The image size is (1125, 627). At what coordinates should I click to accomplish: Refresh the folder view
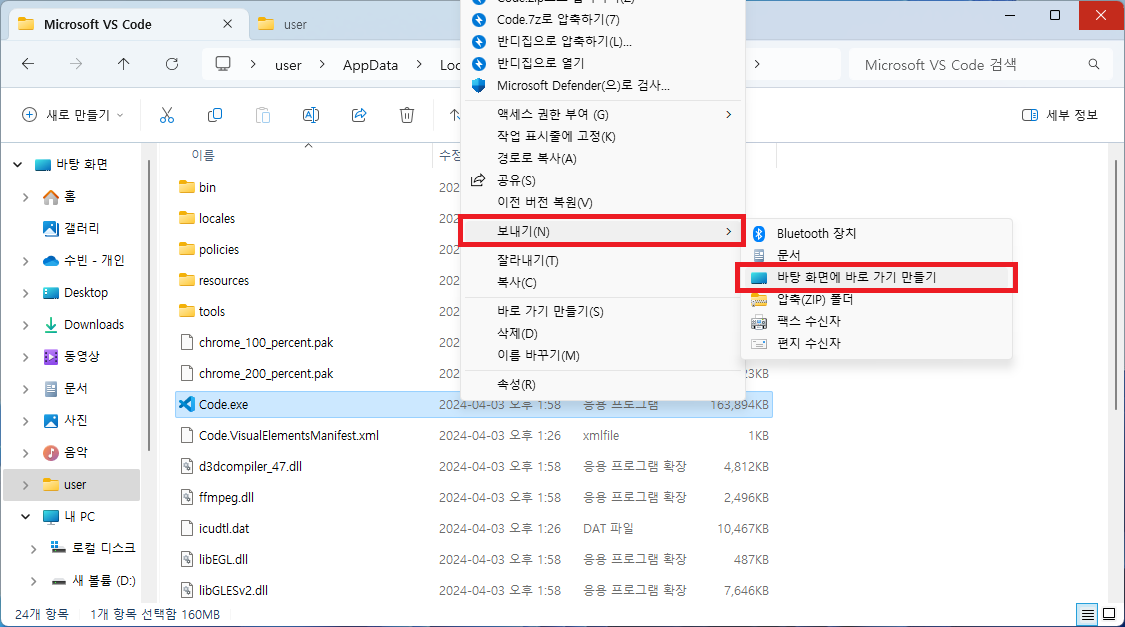click(171, 65)
